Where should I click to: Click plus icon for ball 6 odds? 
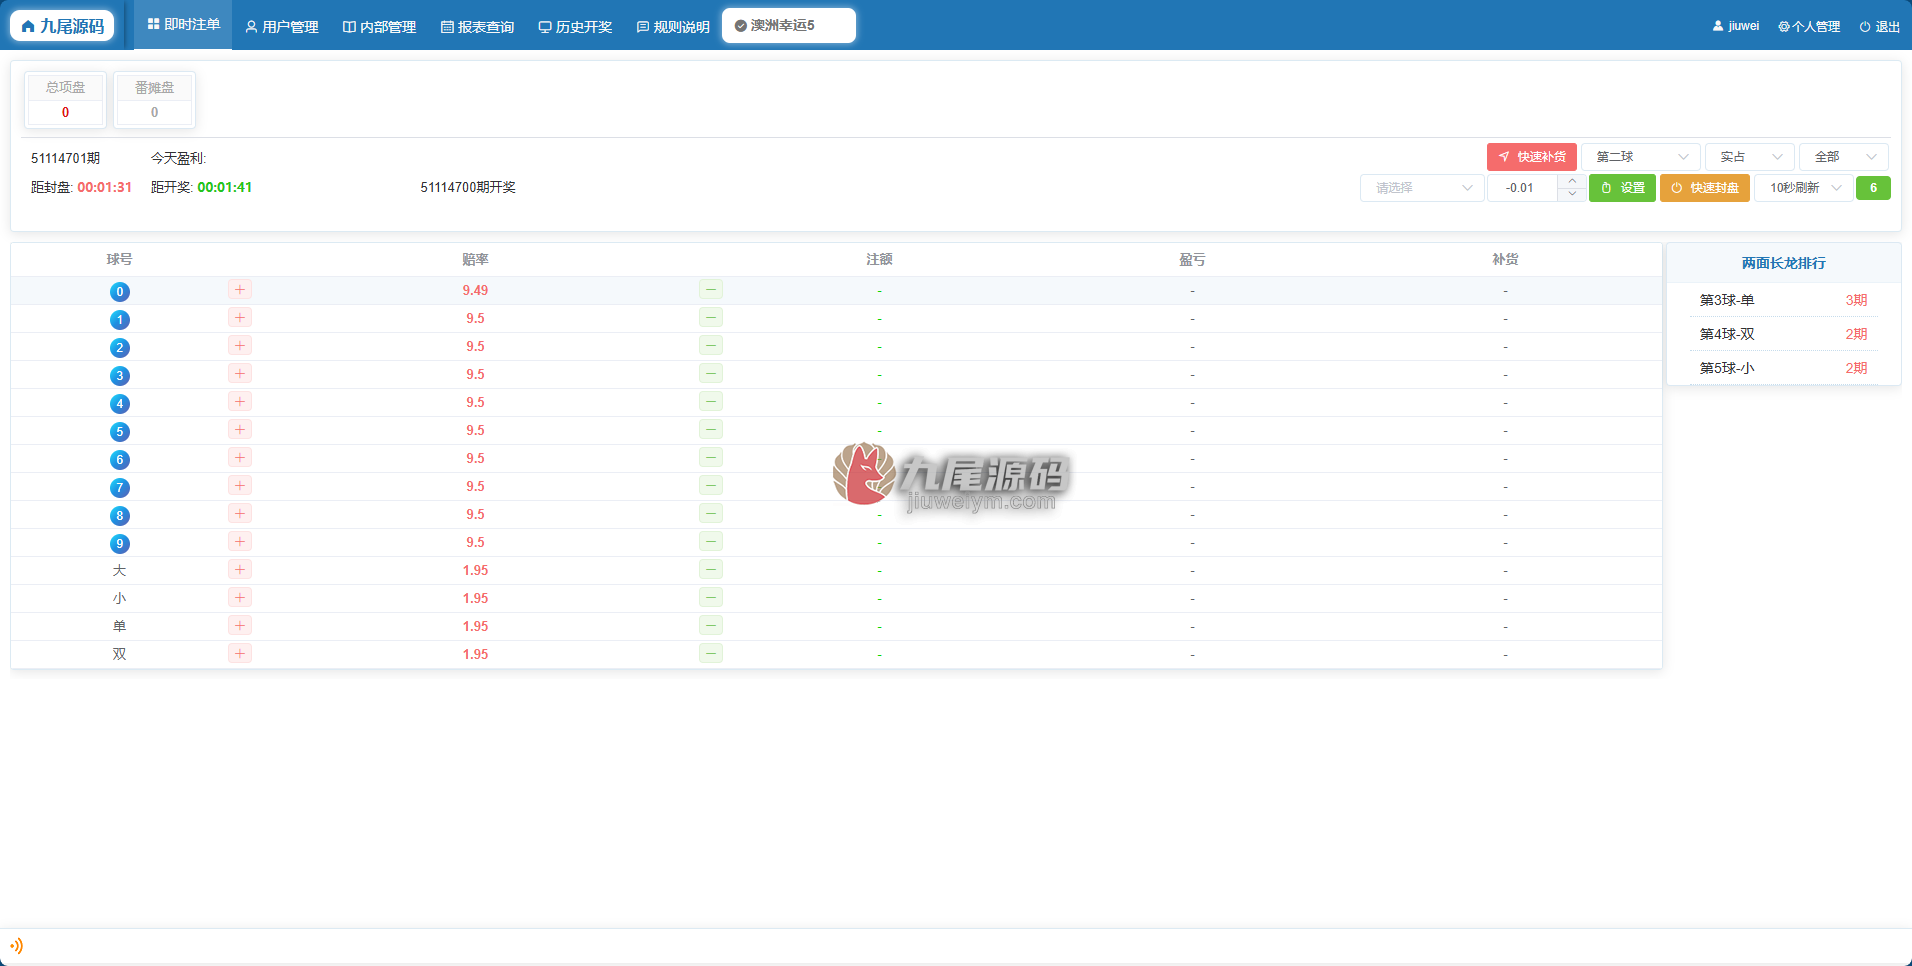[x=240, y=458]
